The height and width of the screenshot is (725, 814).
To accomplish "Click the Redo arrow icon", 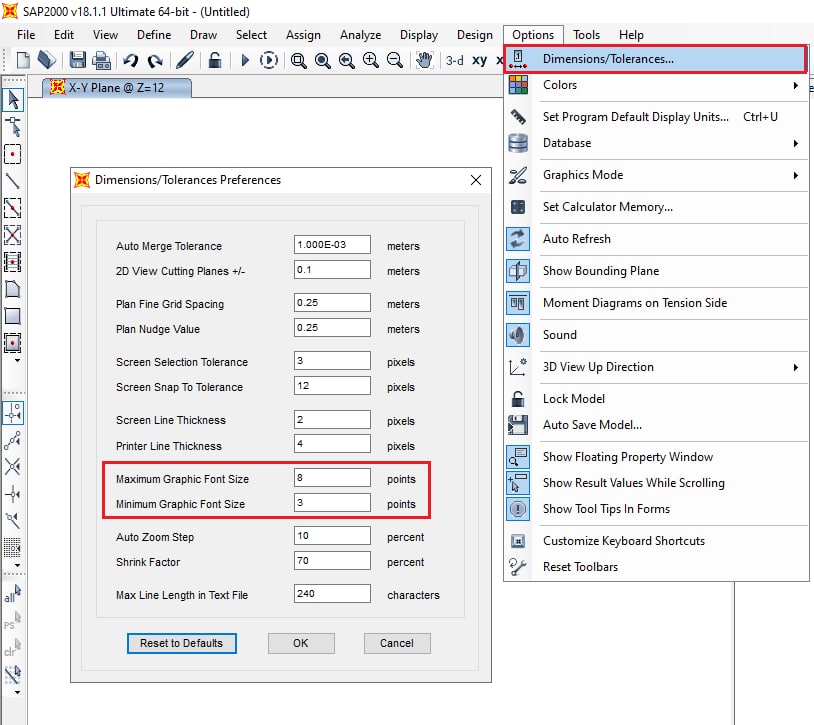I will pos(155,60).
